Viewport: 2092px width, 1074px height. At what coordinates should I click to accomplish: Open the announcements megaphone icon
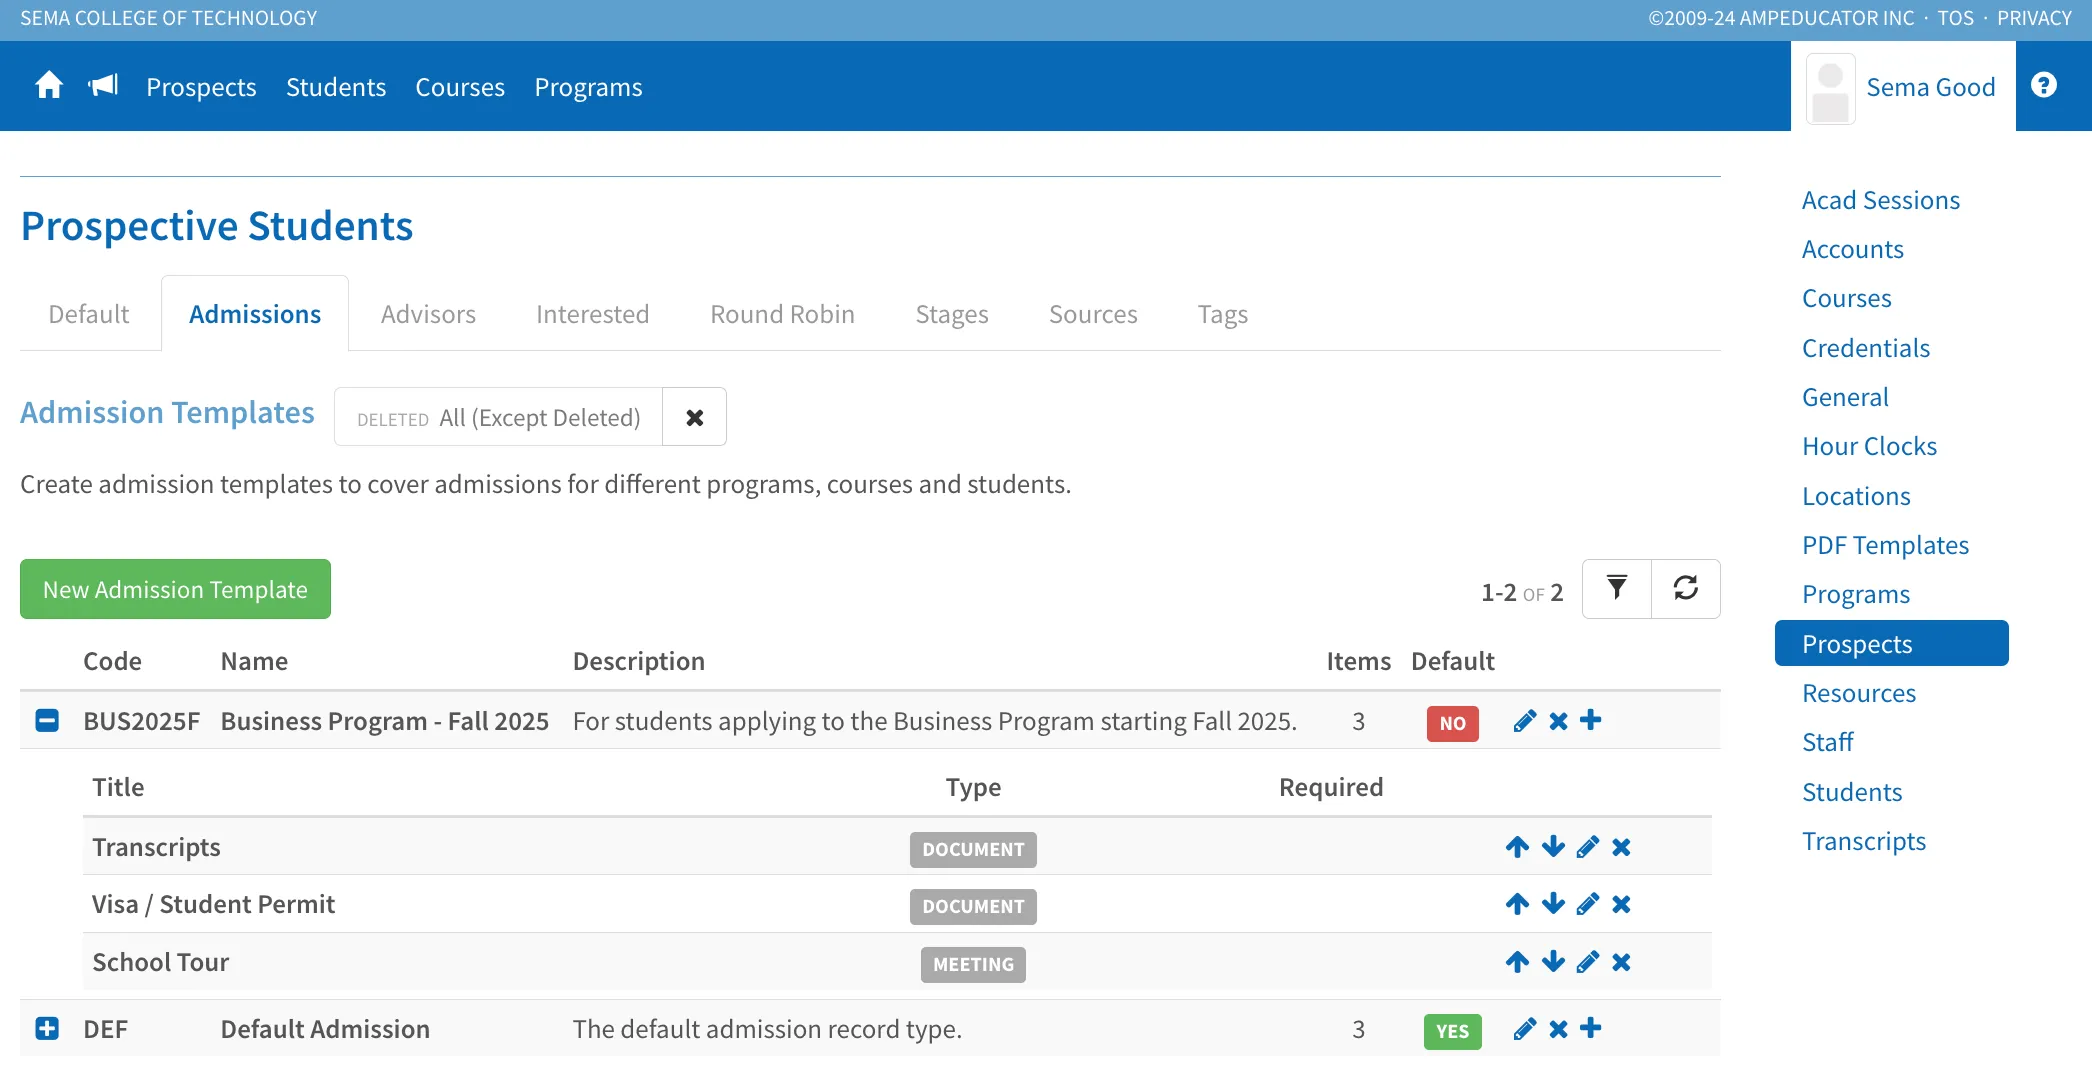coord(103,86)
